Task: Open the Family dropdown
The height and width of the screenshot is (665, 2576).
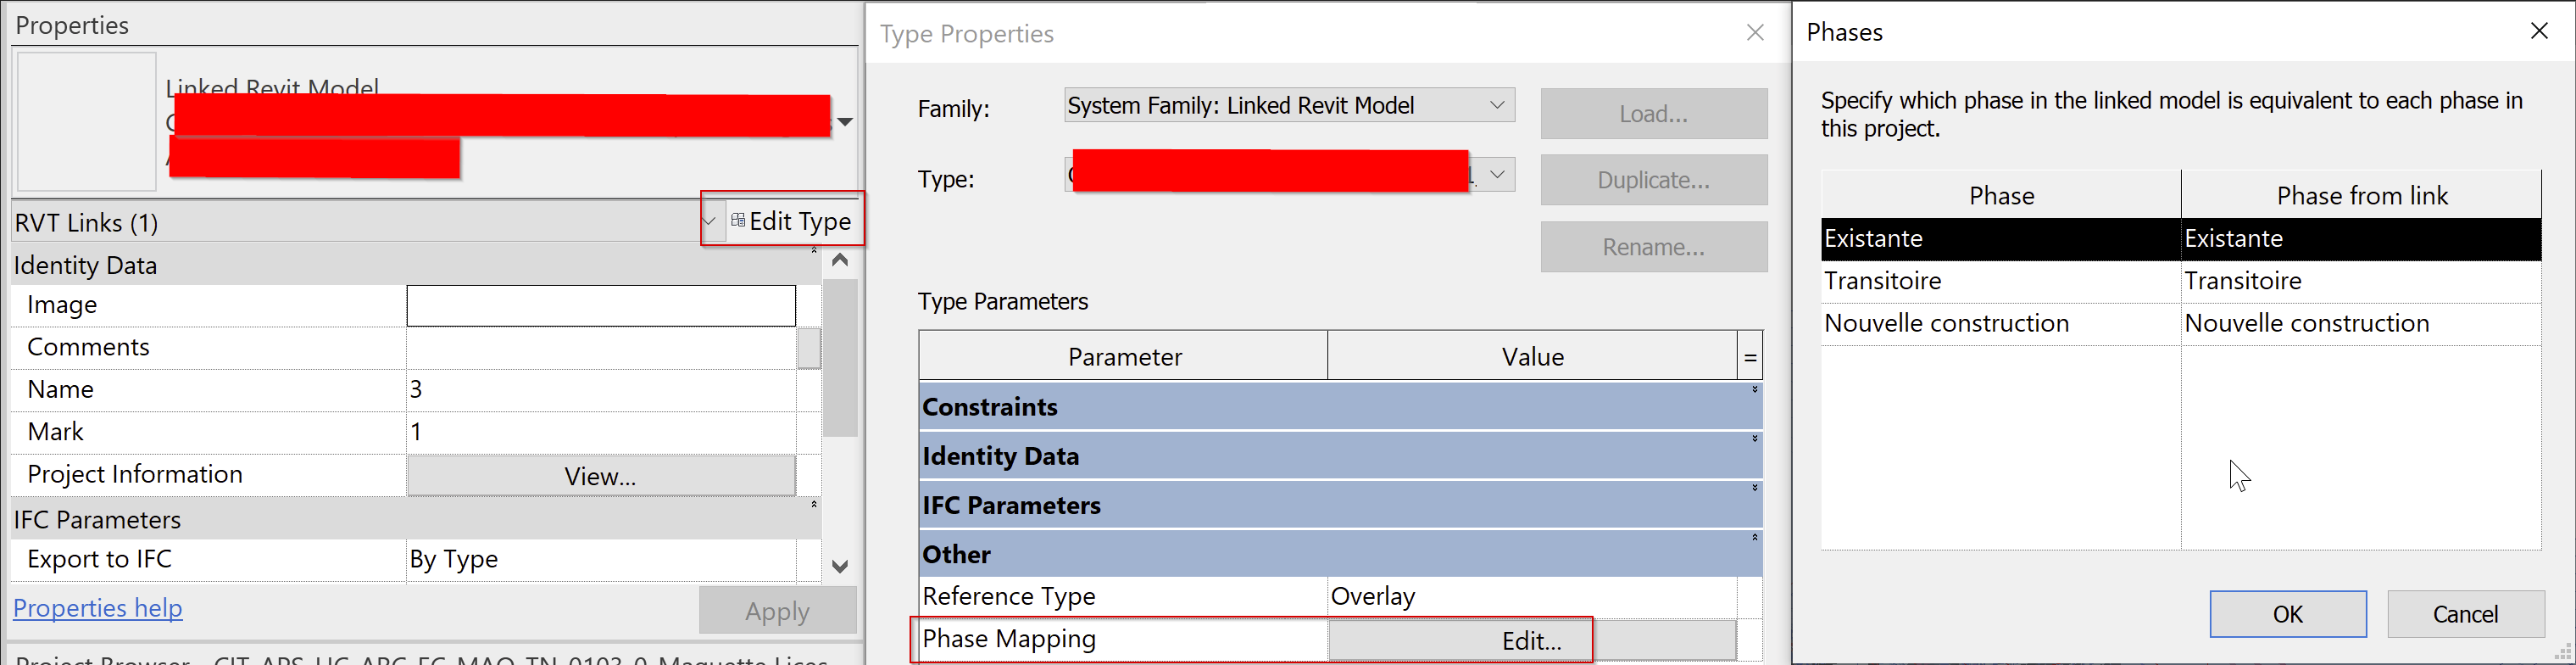Action: point(1496,105)
